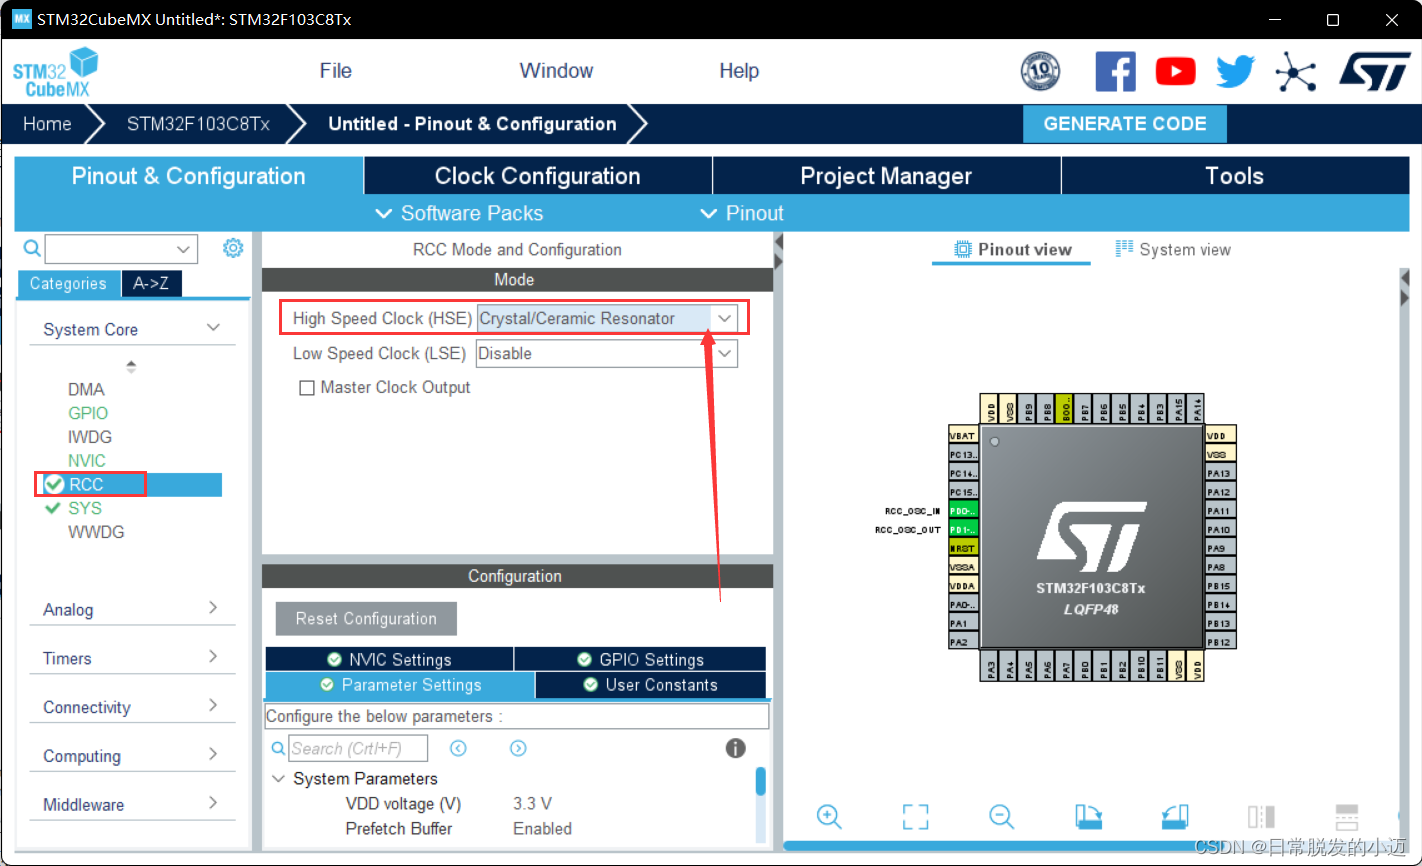Show parameter info icon
This screenshot has width=1422, height=866.
735,748
